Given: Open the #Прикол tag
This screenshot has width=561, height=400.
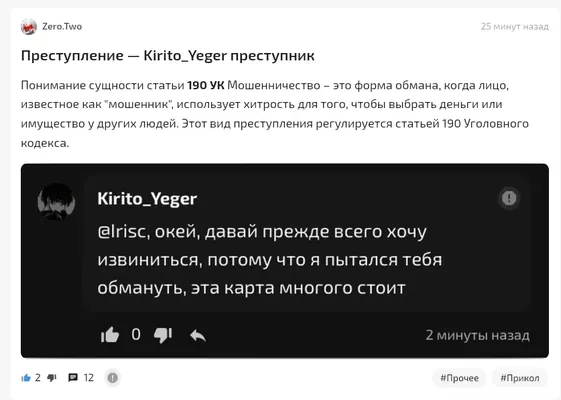Looking at the screenshot, I should coord(520,378).
